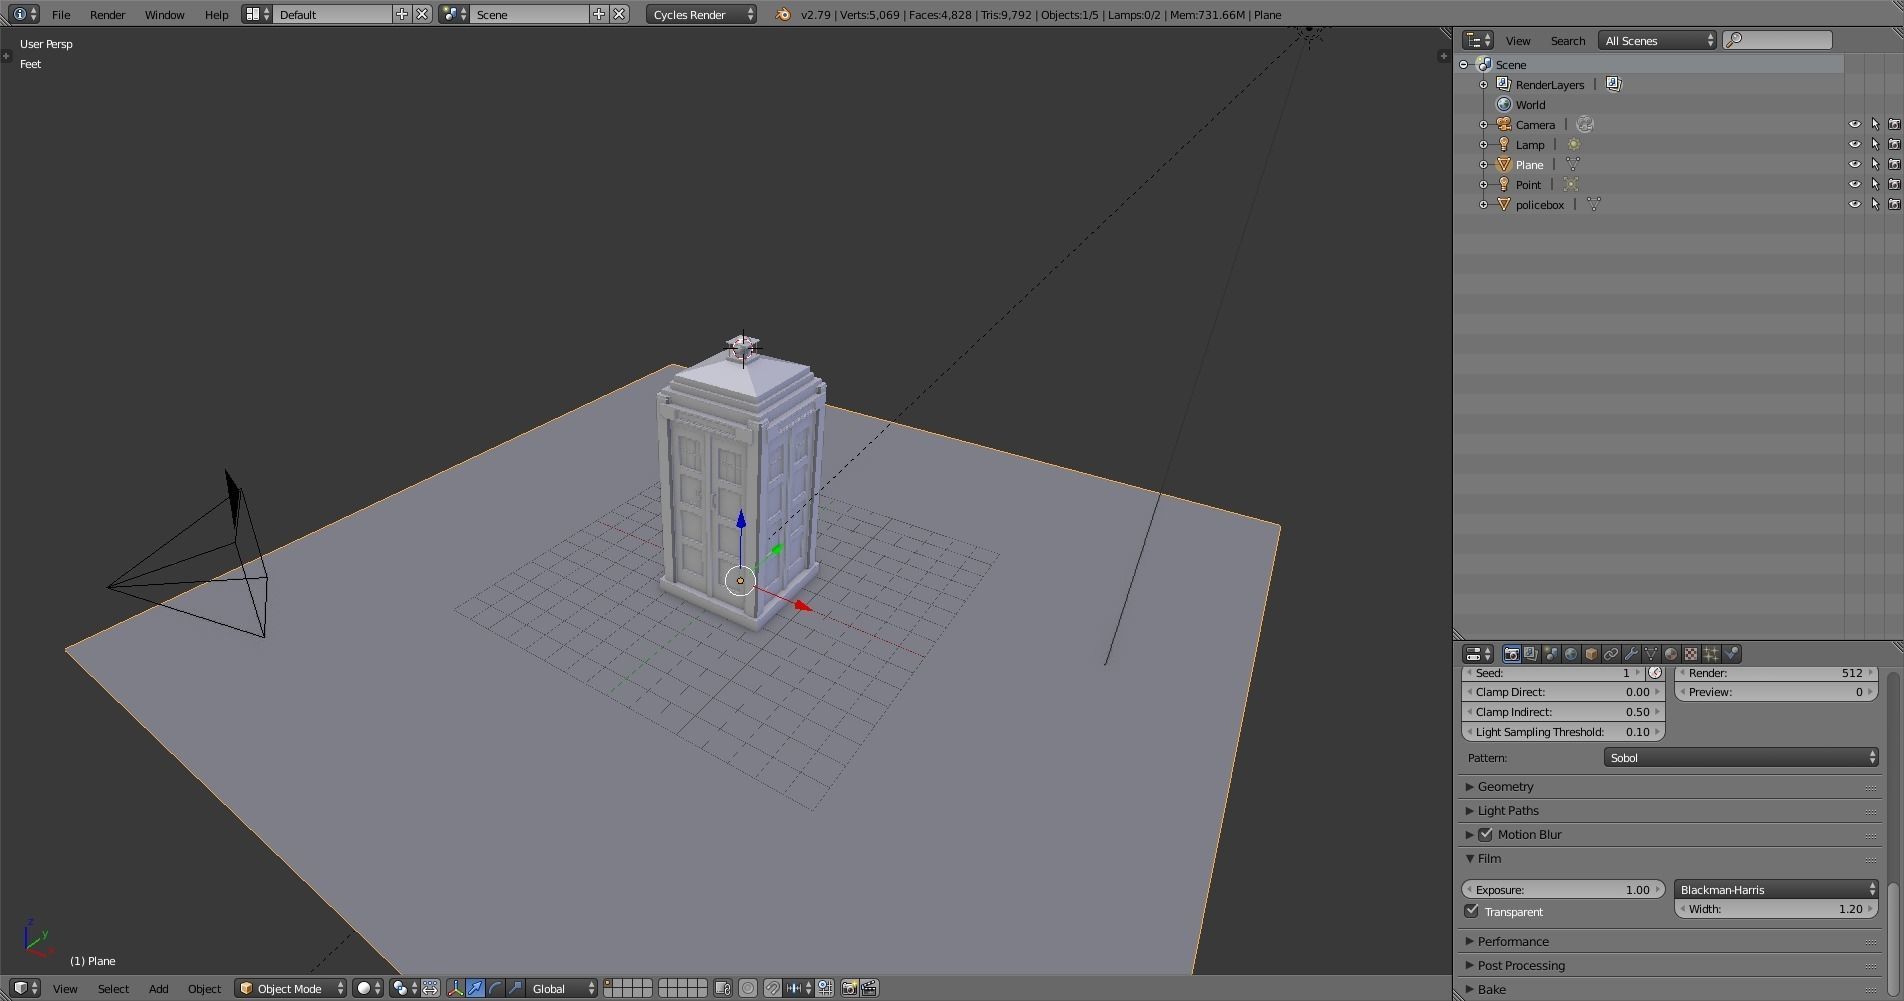The height and width of the screenshot is (1001, 1904).
Task: Click the Blender logo in the info header
Action: pyautogui.click(x=783, y=14)
